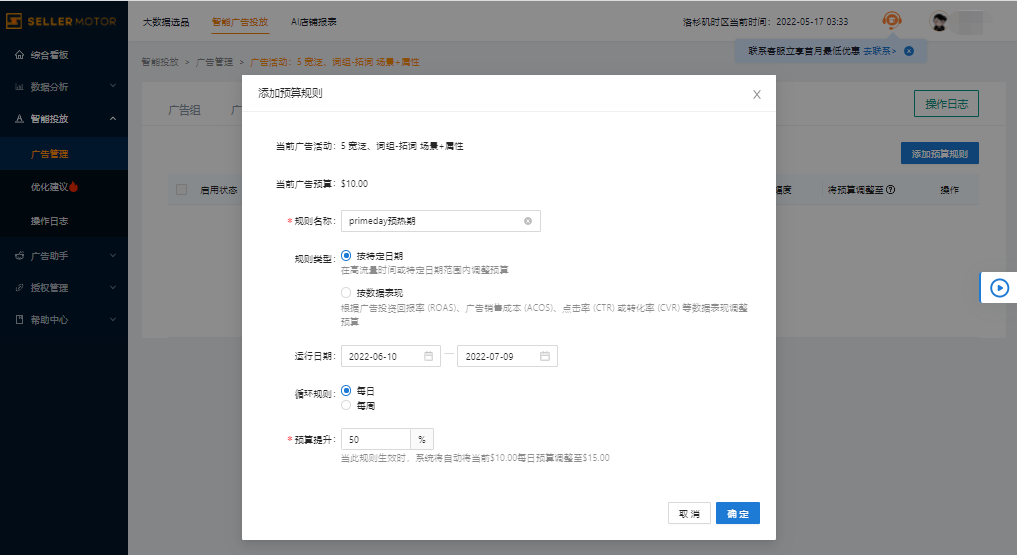Open 广告管理 in the sidebar
The height and width of the screenshot is (555, 1017).
pos(64,154)
